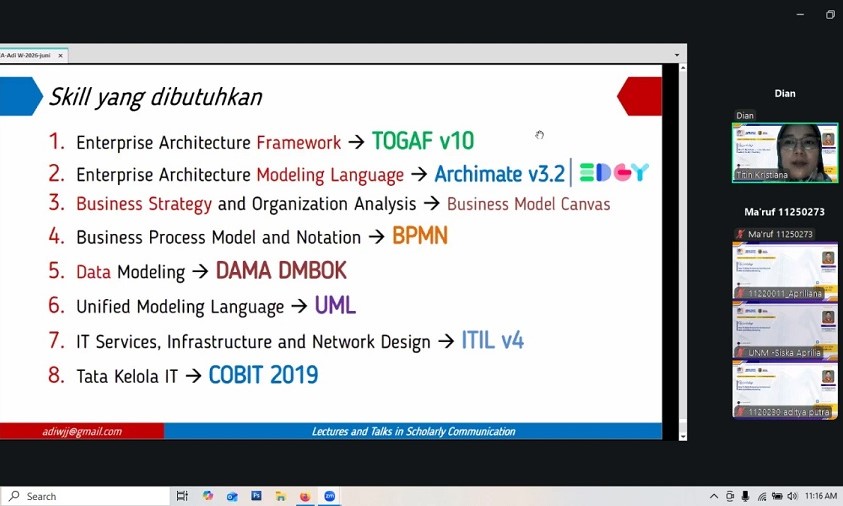The image size is (843, 506).
Task: Select the UNM -Siska Aprilia video tile
Action: click(785, 330)
